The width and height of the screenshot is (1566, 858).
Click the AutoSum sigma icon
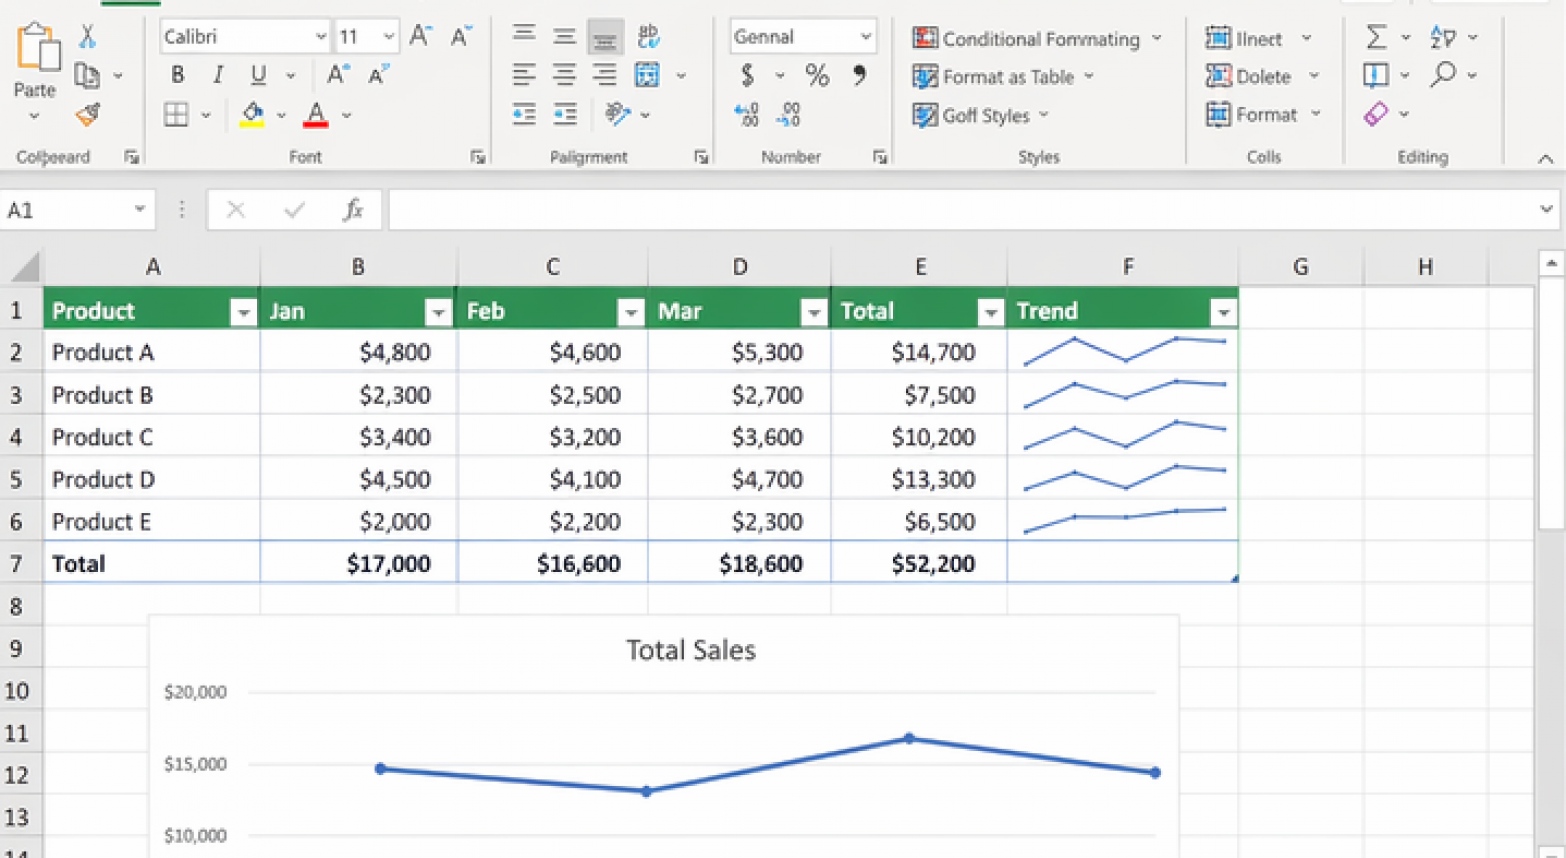click(1376, 37)
